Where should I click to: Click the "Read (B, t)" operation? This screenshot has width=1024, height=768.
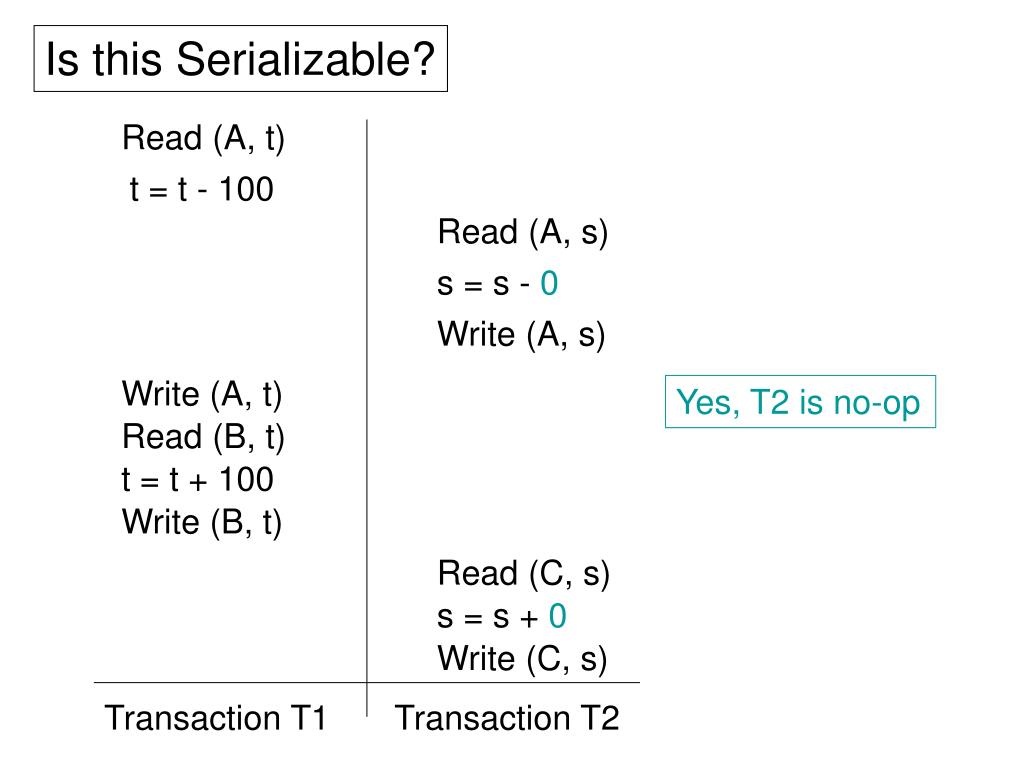203,437
